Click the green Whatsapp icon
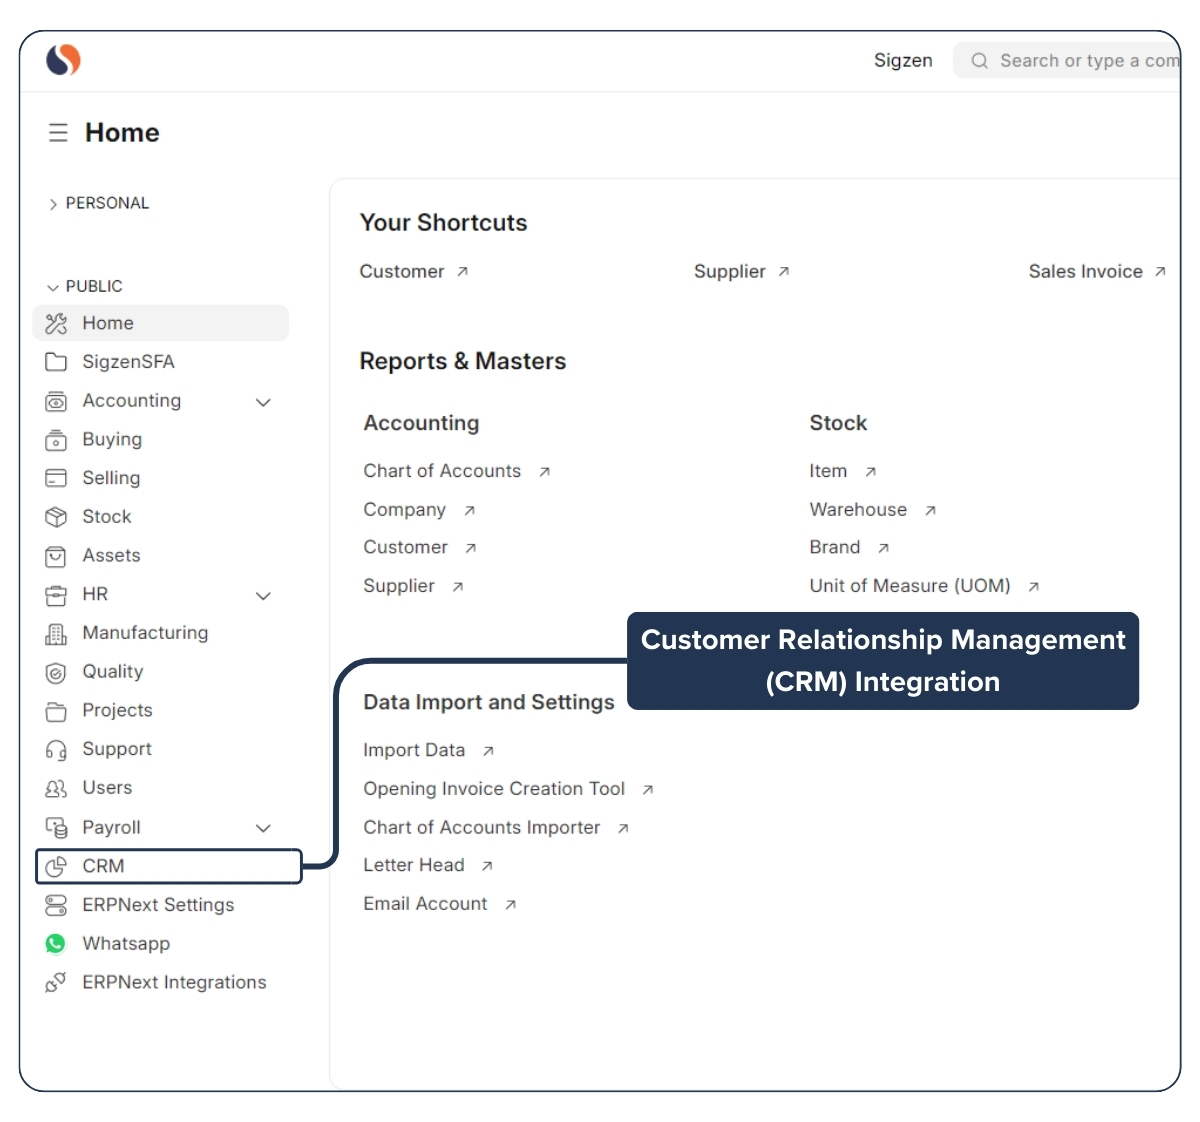The height and width of the screenshot is (1122, 1200). click(x=55, y=943)
